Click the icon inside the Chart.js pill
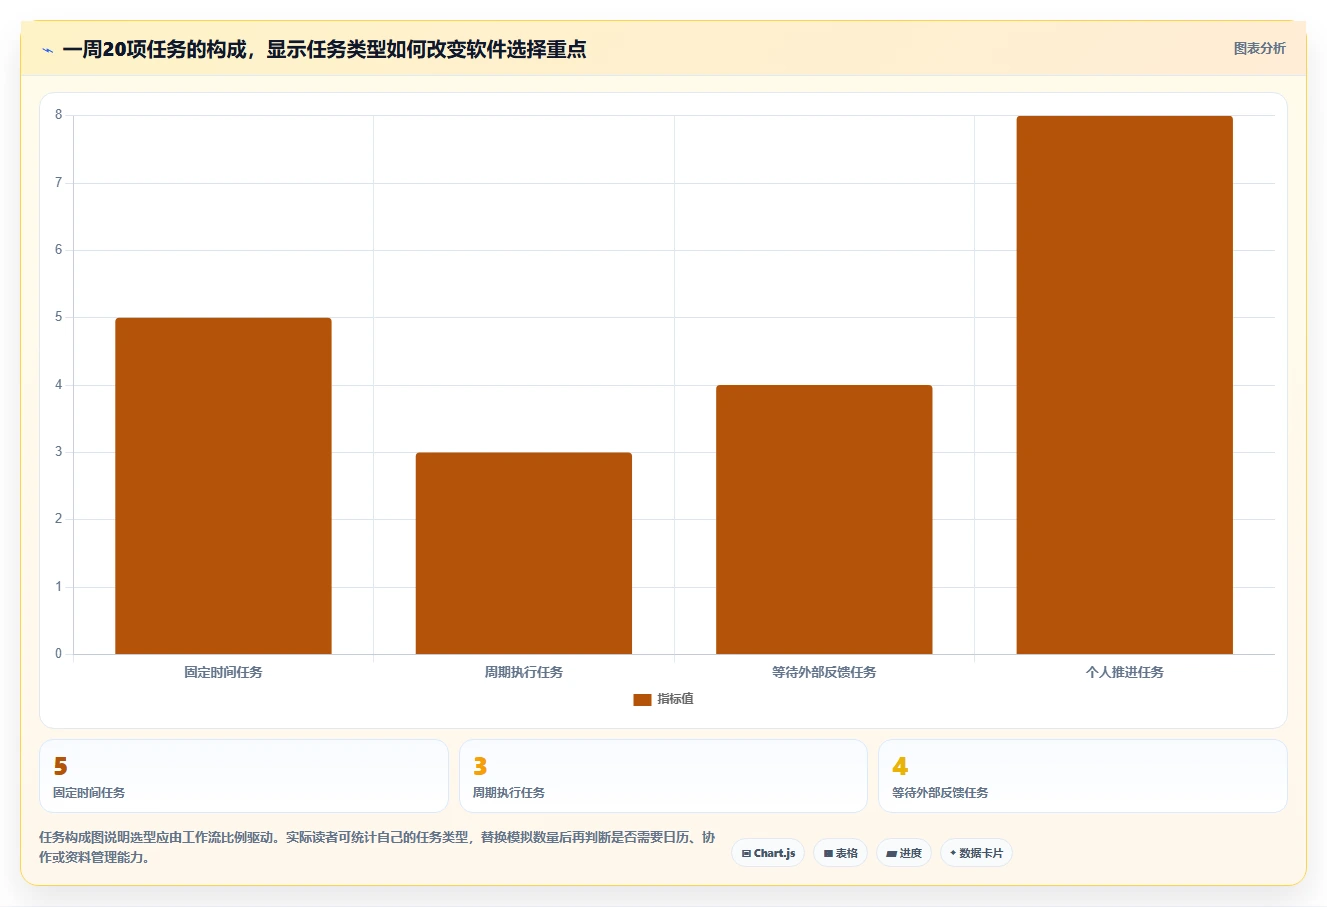1327x907 pixels. (x=746, y=854)
